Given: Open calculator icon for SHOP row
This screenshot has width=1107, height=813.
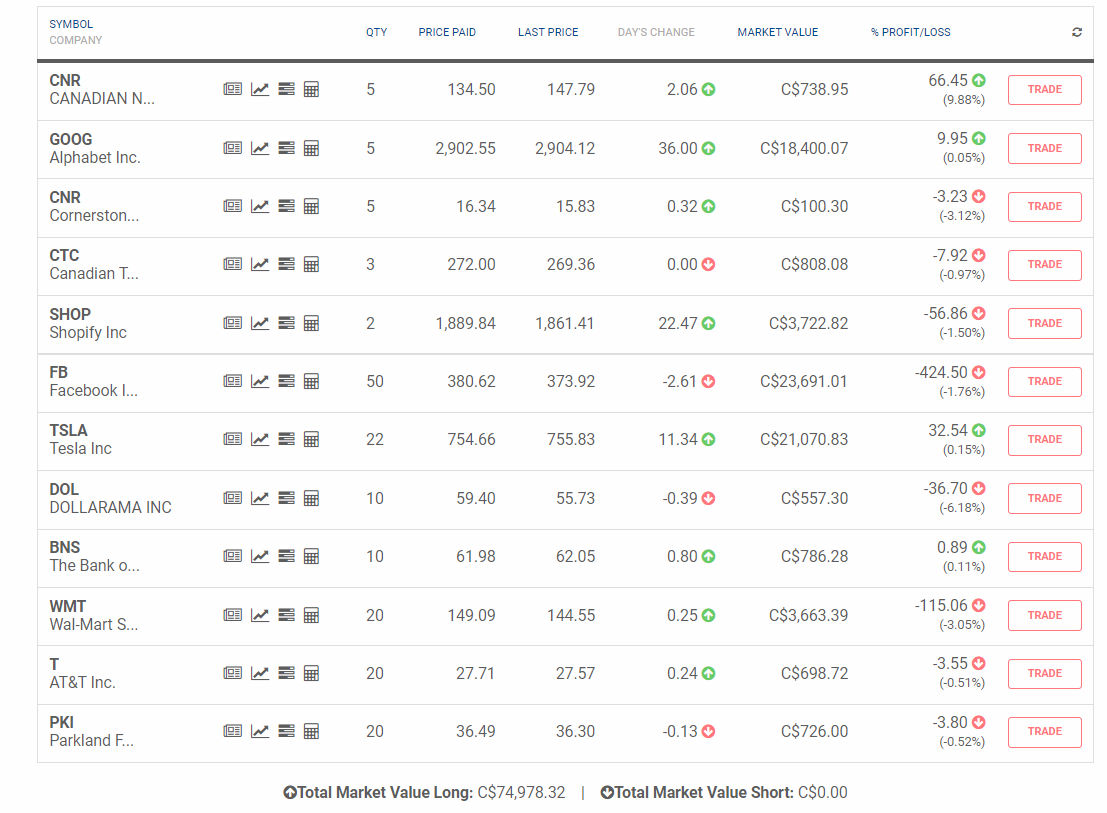Looking at the screenshot, I should [x=311, y=323].
